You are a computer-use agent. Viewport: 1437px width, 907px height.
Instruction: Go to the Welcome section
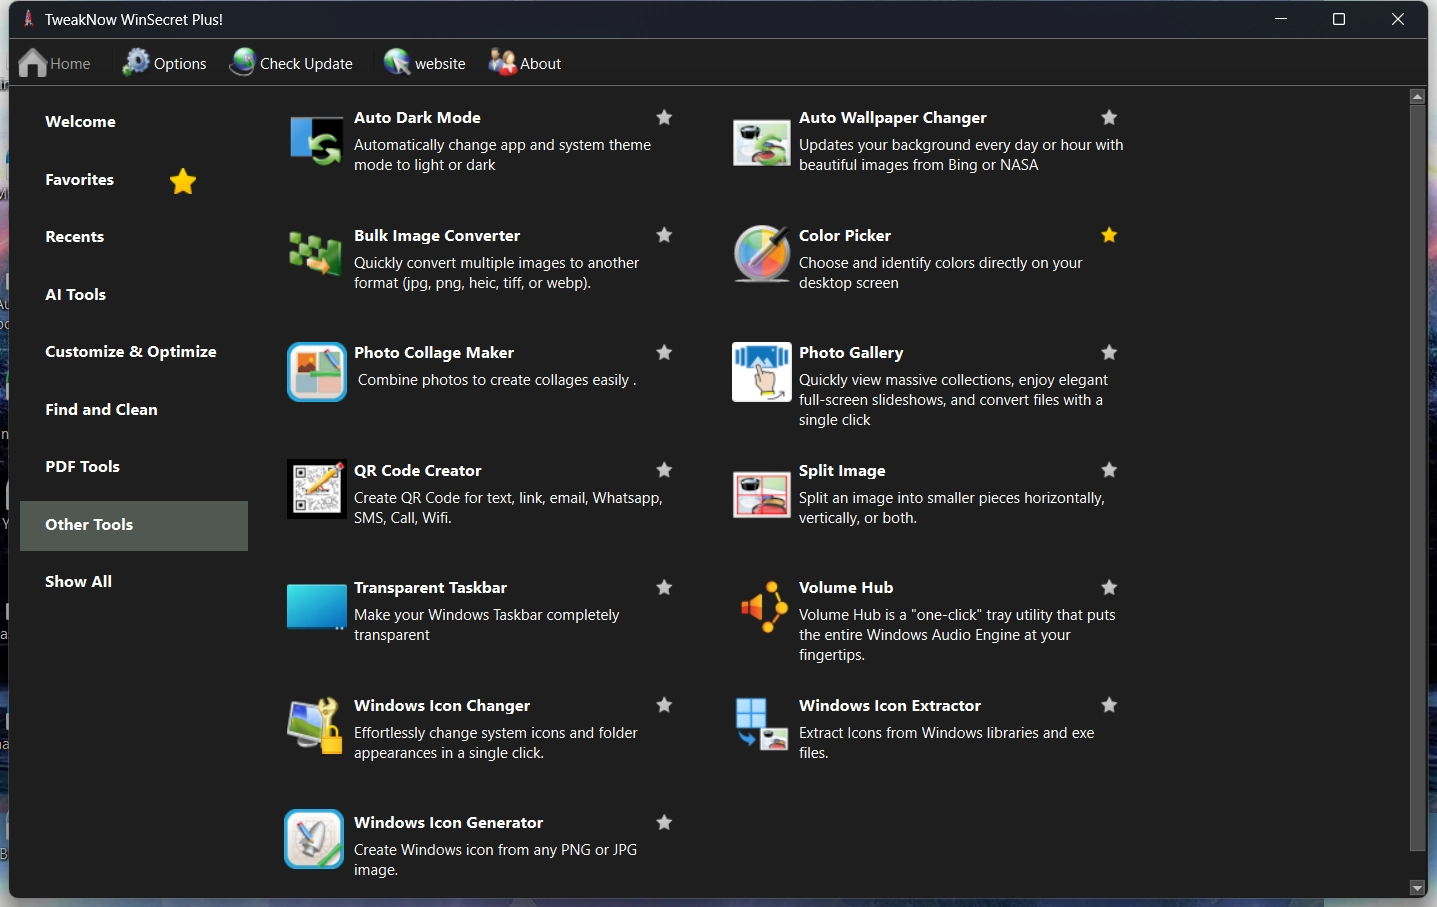pos(80,122)
